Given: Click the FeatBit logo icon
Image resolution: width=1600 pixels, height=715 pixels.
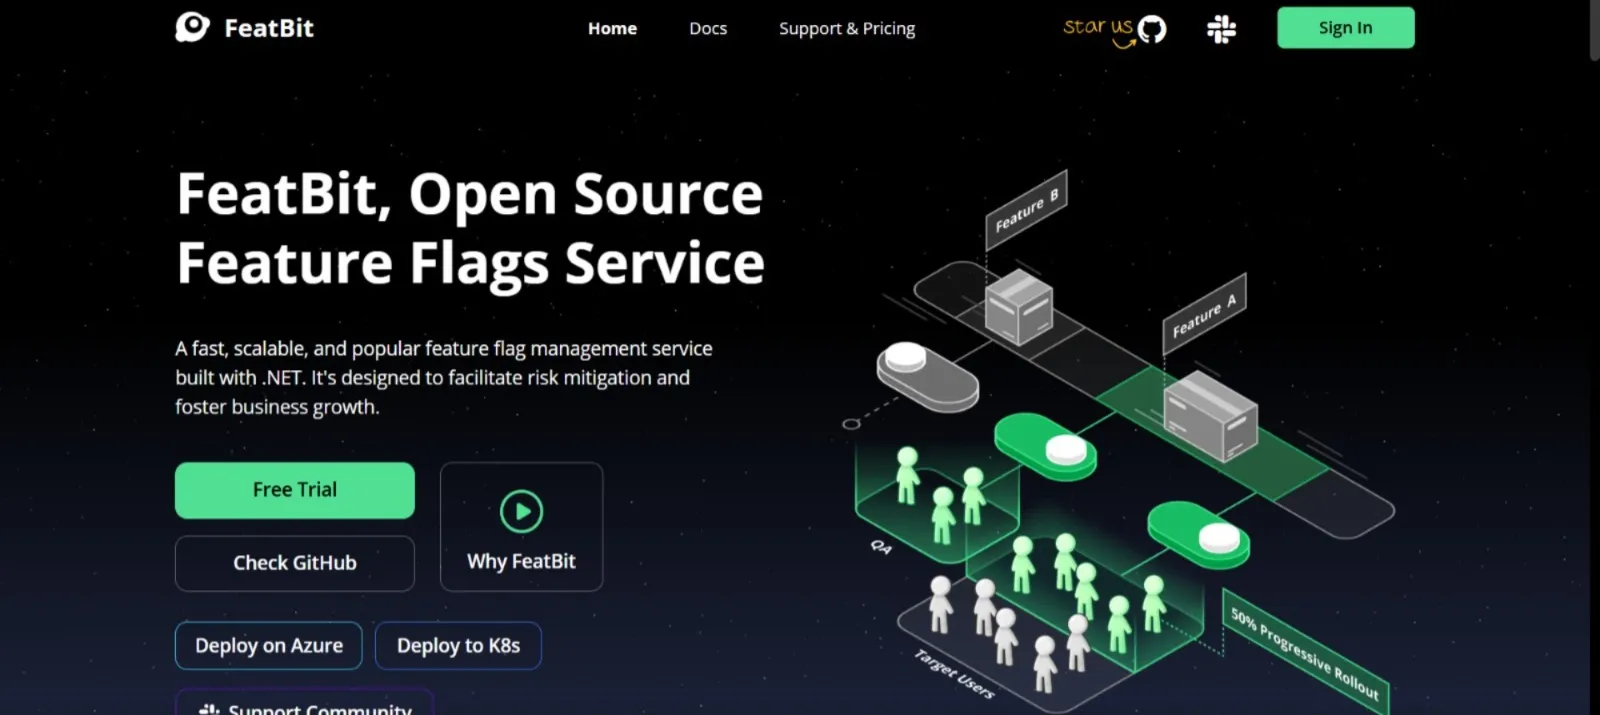Looking at the screenshot, I should (192, 27).
